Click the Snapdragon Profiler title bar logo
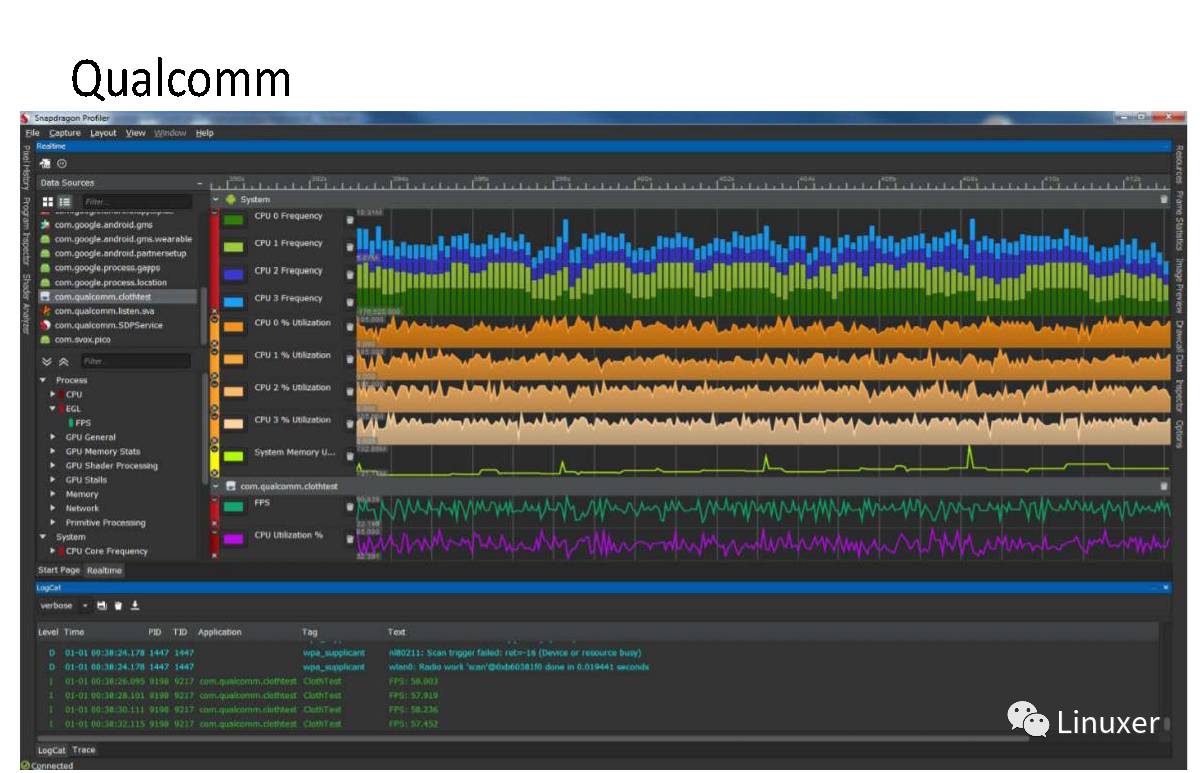This screenshot has width=1200, height=773. click(x=26, y=119)
